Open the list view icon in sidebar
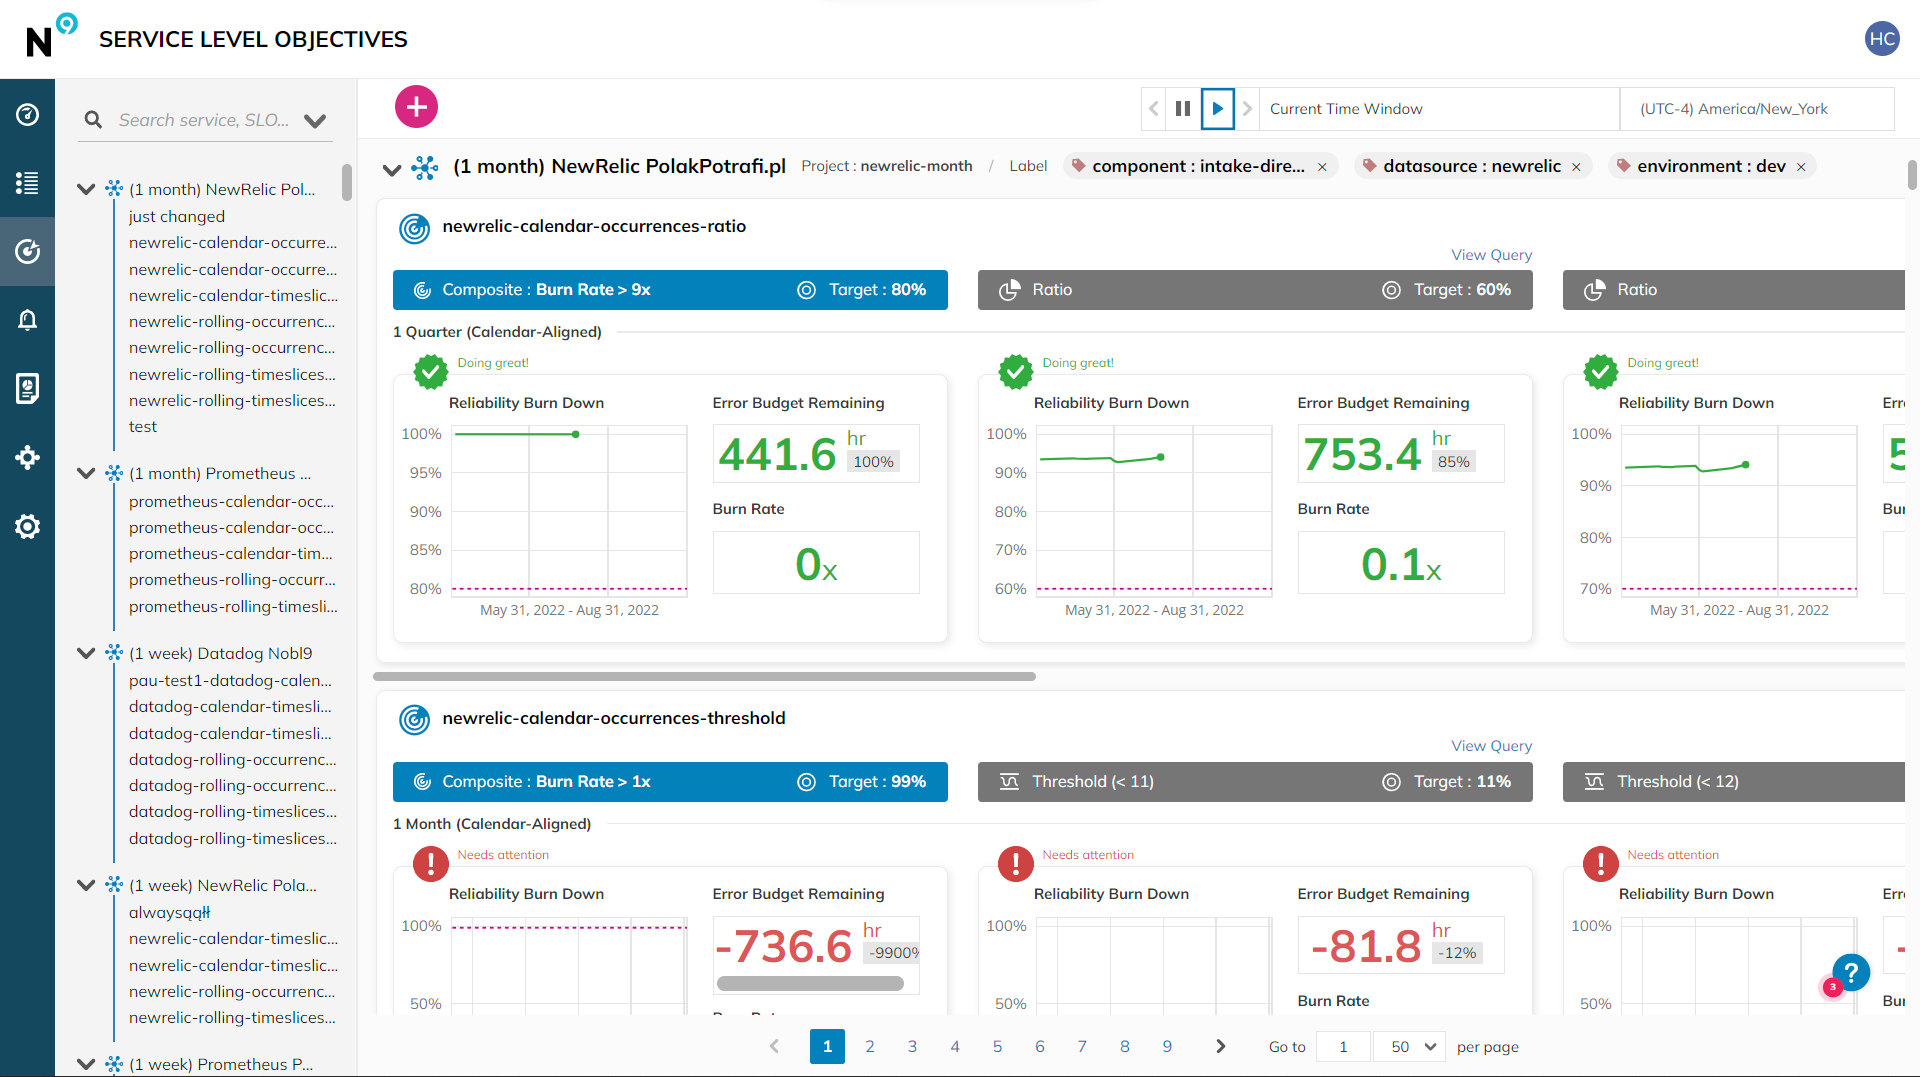 [x=27, y=183]
